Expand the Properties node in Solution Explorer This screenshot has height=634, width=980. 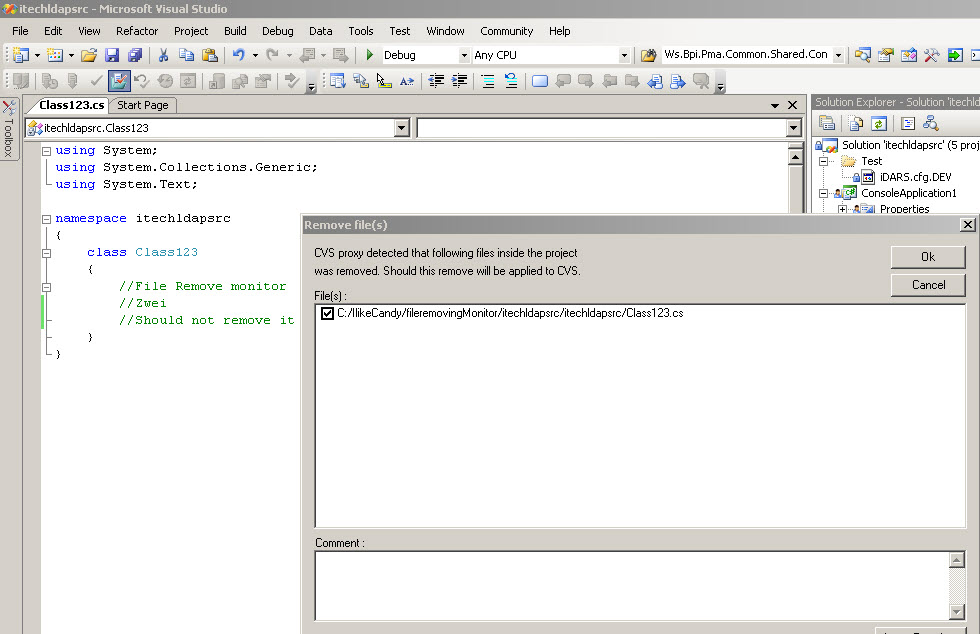pyautogui.click(x=842, y=209)
